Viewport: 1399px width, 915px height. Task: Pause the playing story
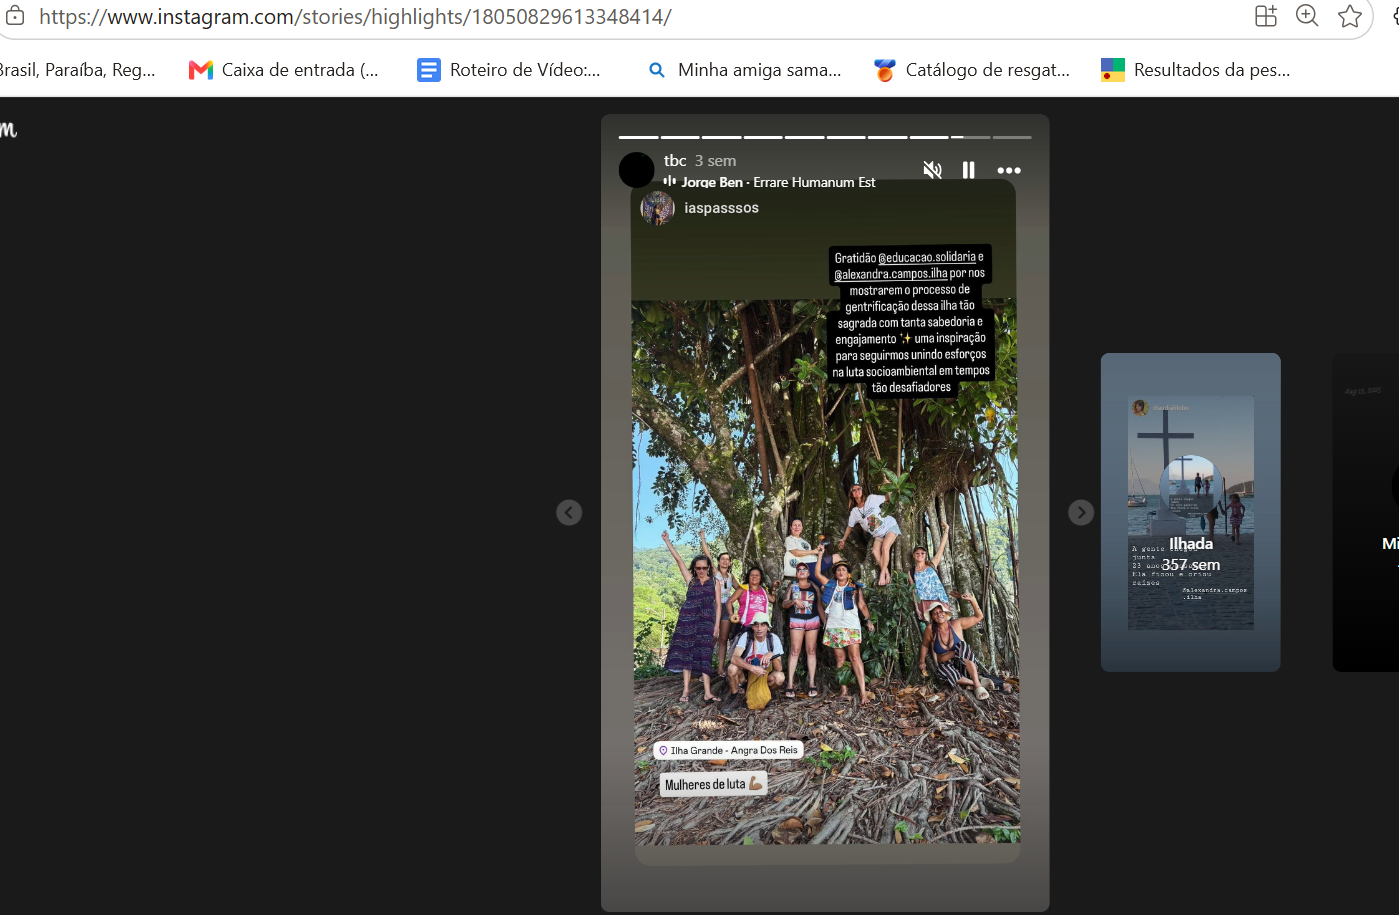[x=968, y=170]
